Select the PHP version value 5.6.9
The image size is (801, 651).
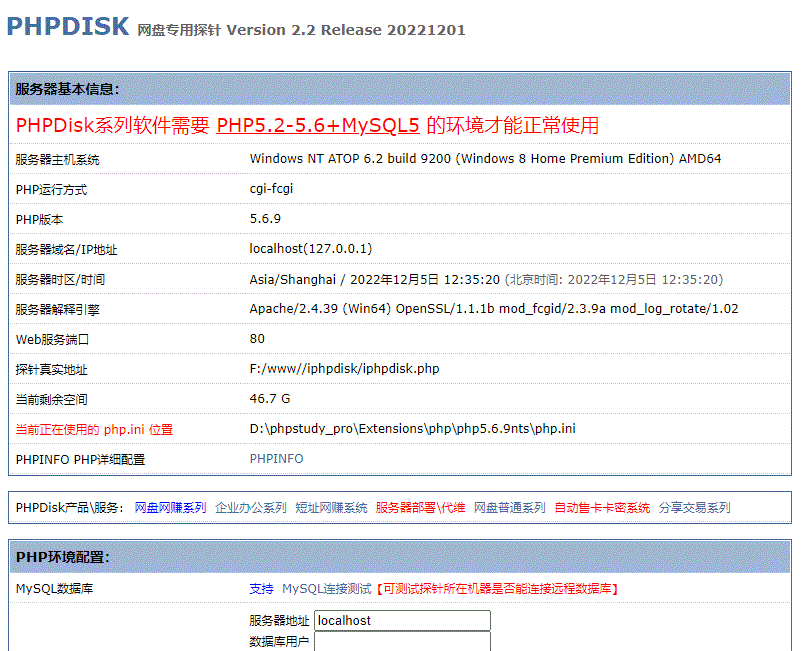pyautogui.click(x=265, y=219)
